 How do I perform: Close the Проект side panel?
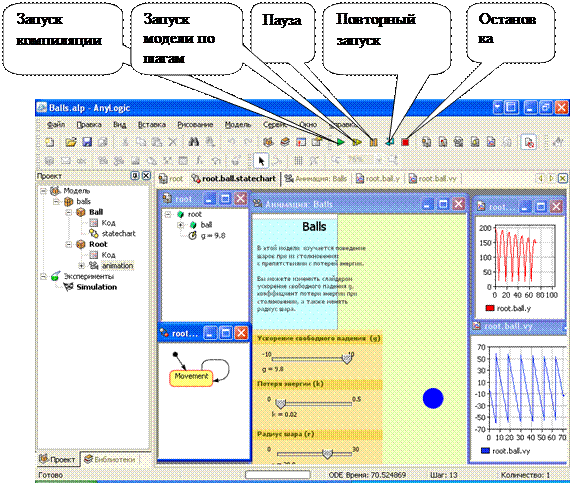pos(146,176)
